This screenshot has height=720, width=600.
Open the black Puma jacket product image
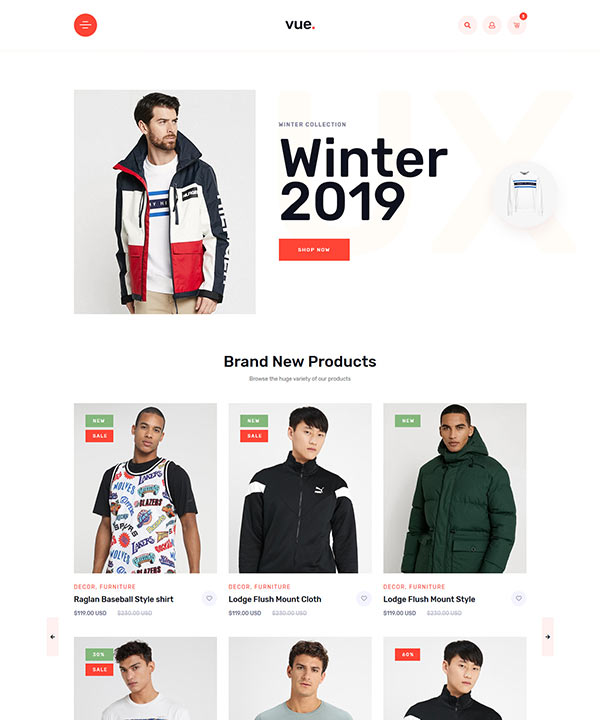300,488
